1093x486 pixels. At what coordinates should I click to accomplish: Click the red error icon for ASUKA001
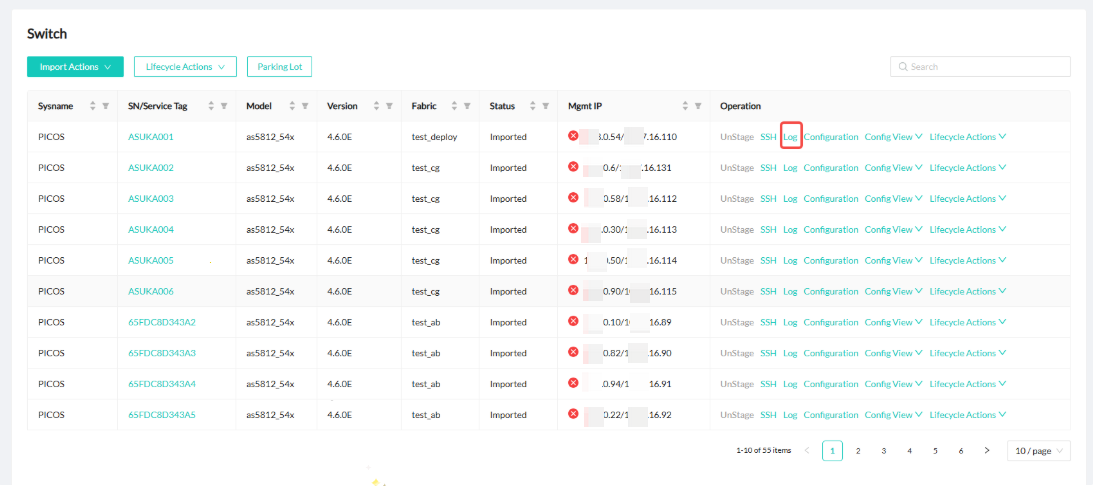574,136
